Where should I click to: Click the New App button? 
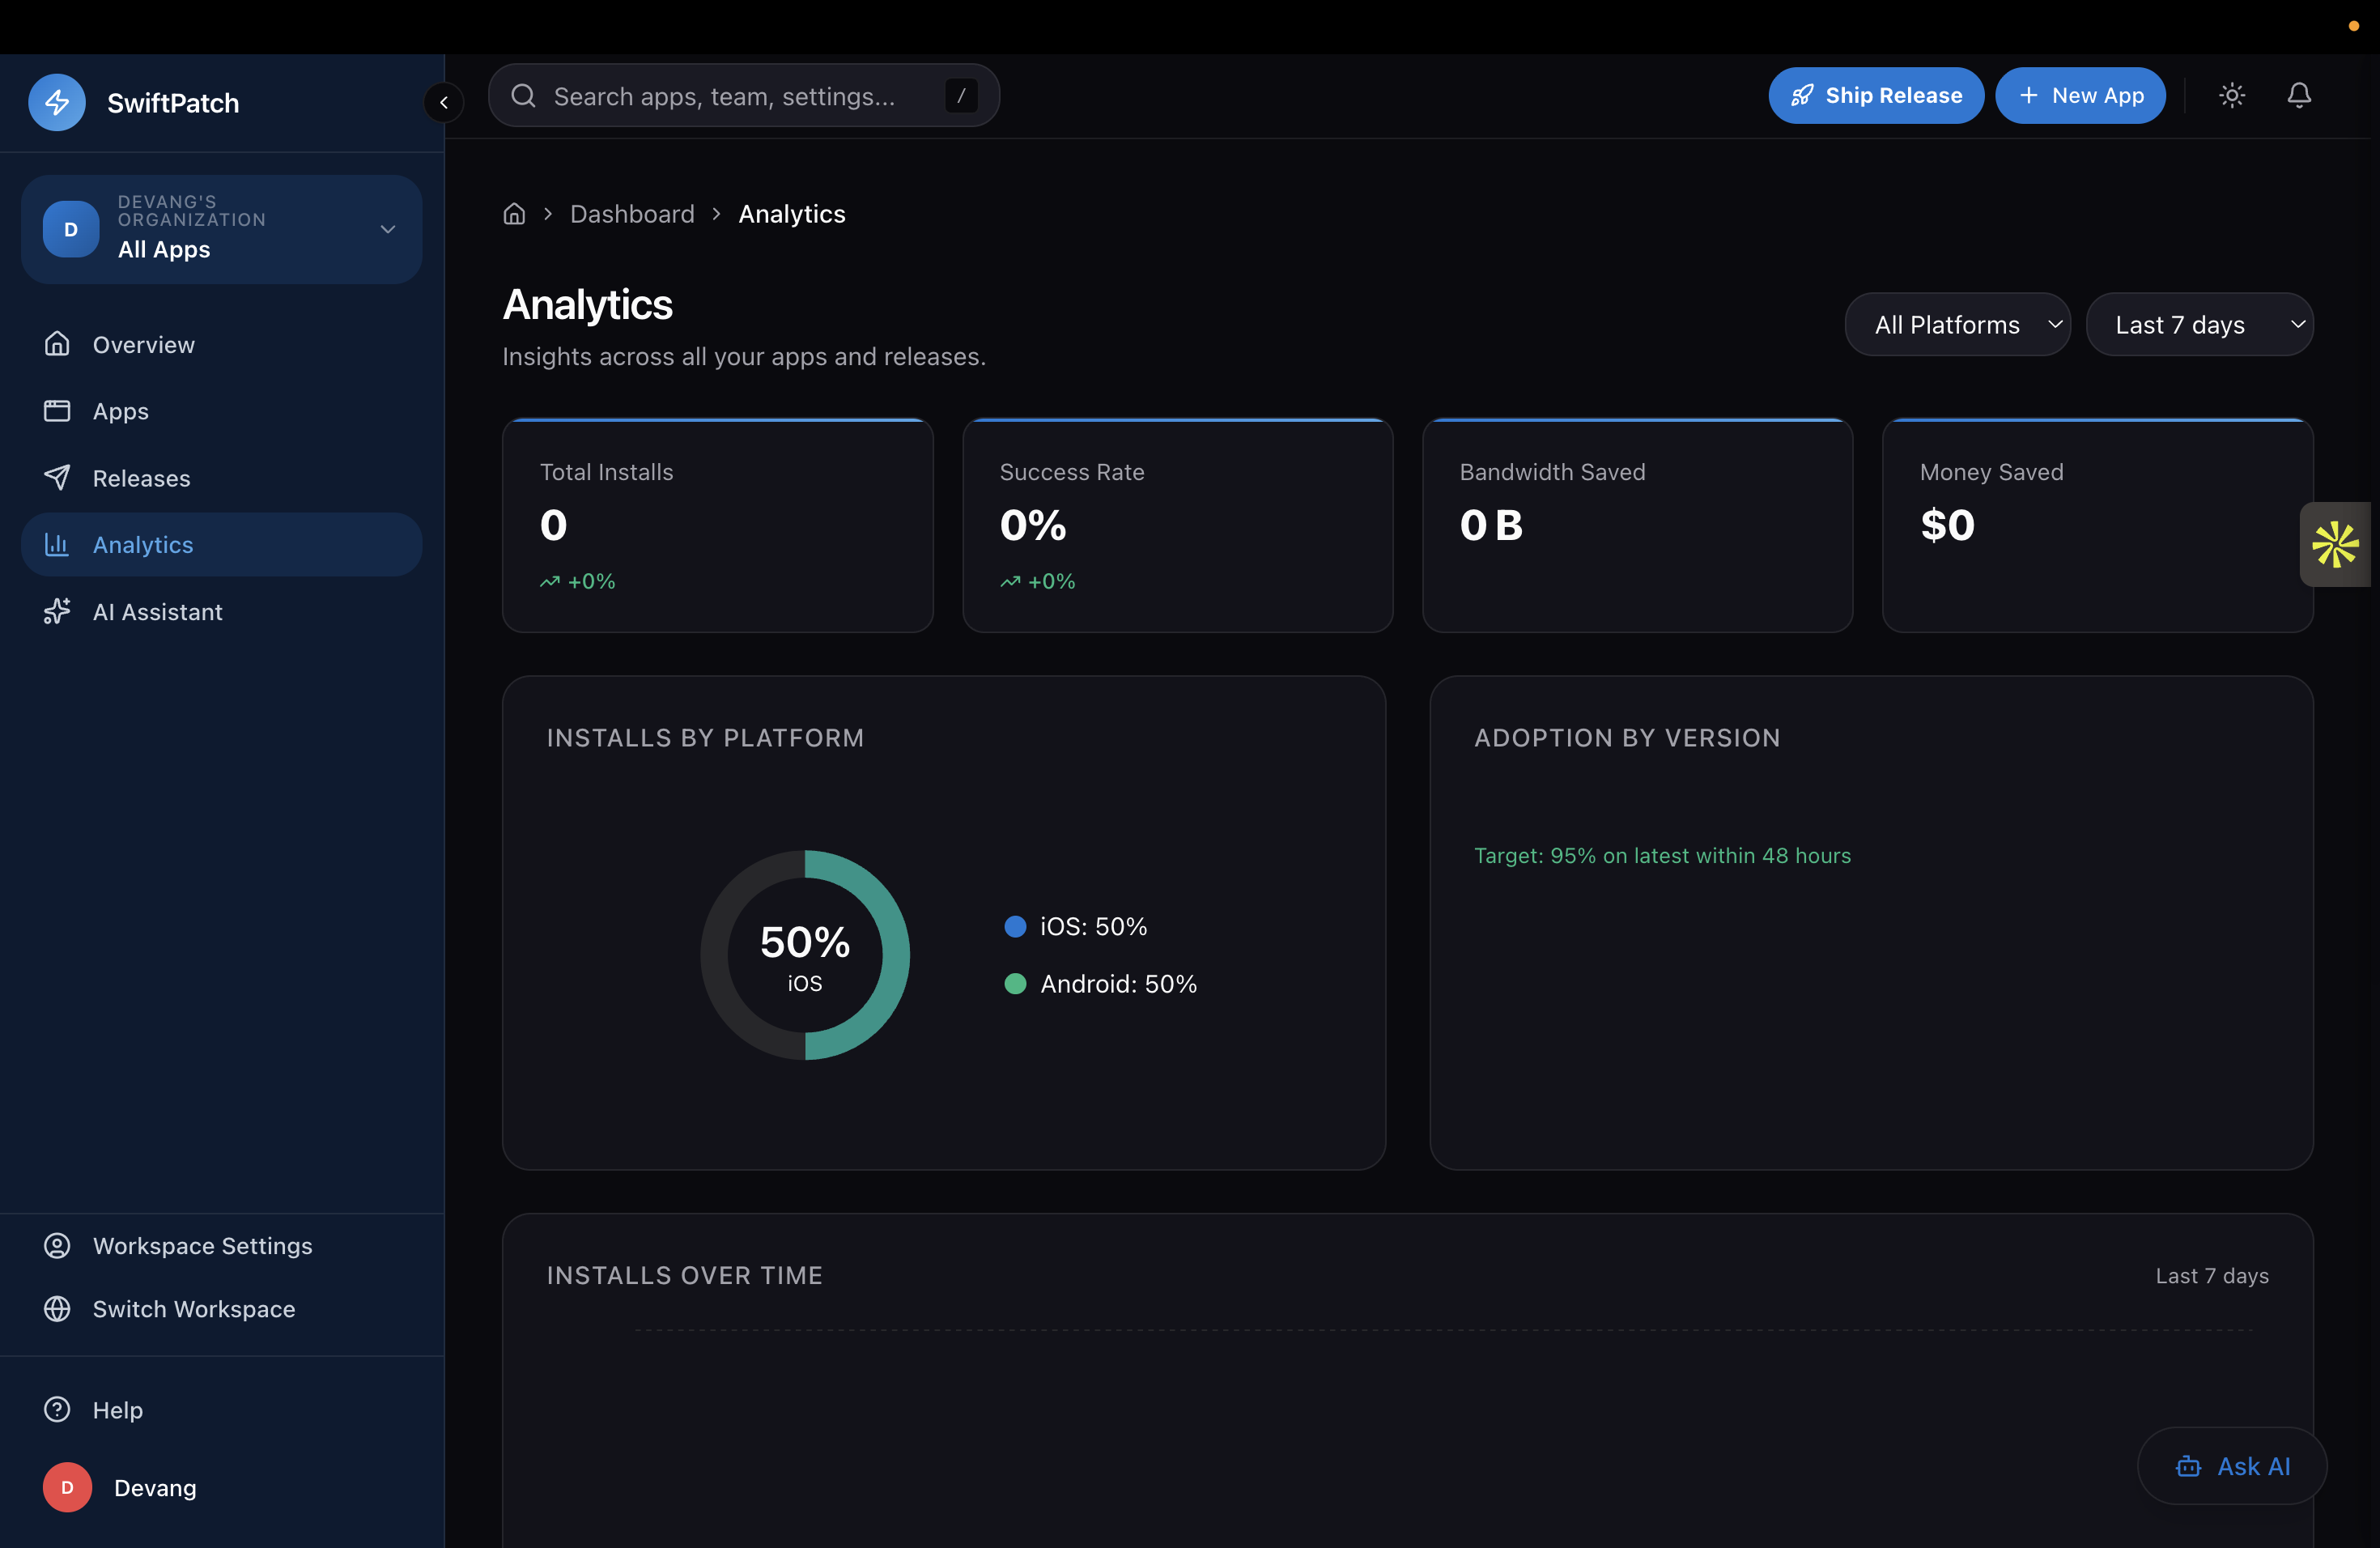pos(2080,95)
